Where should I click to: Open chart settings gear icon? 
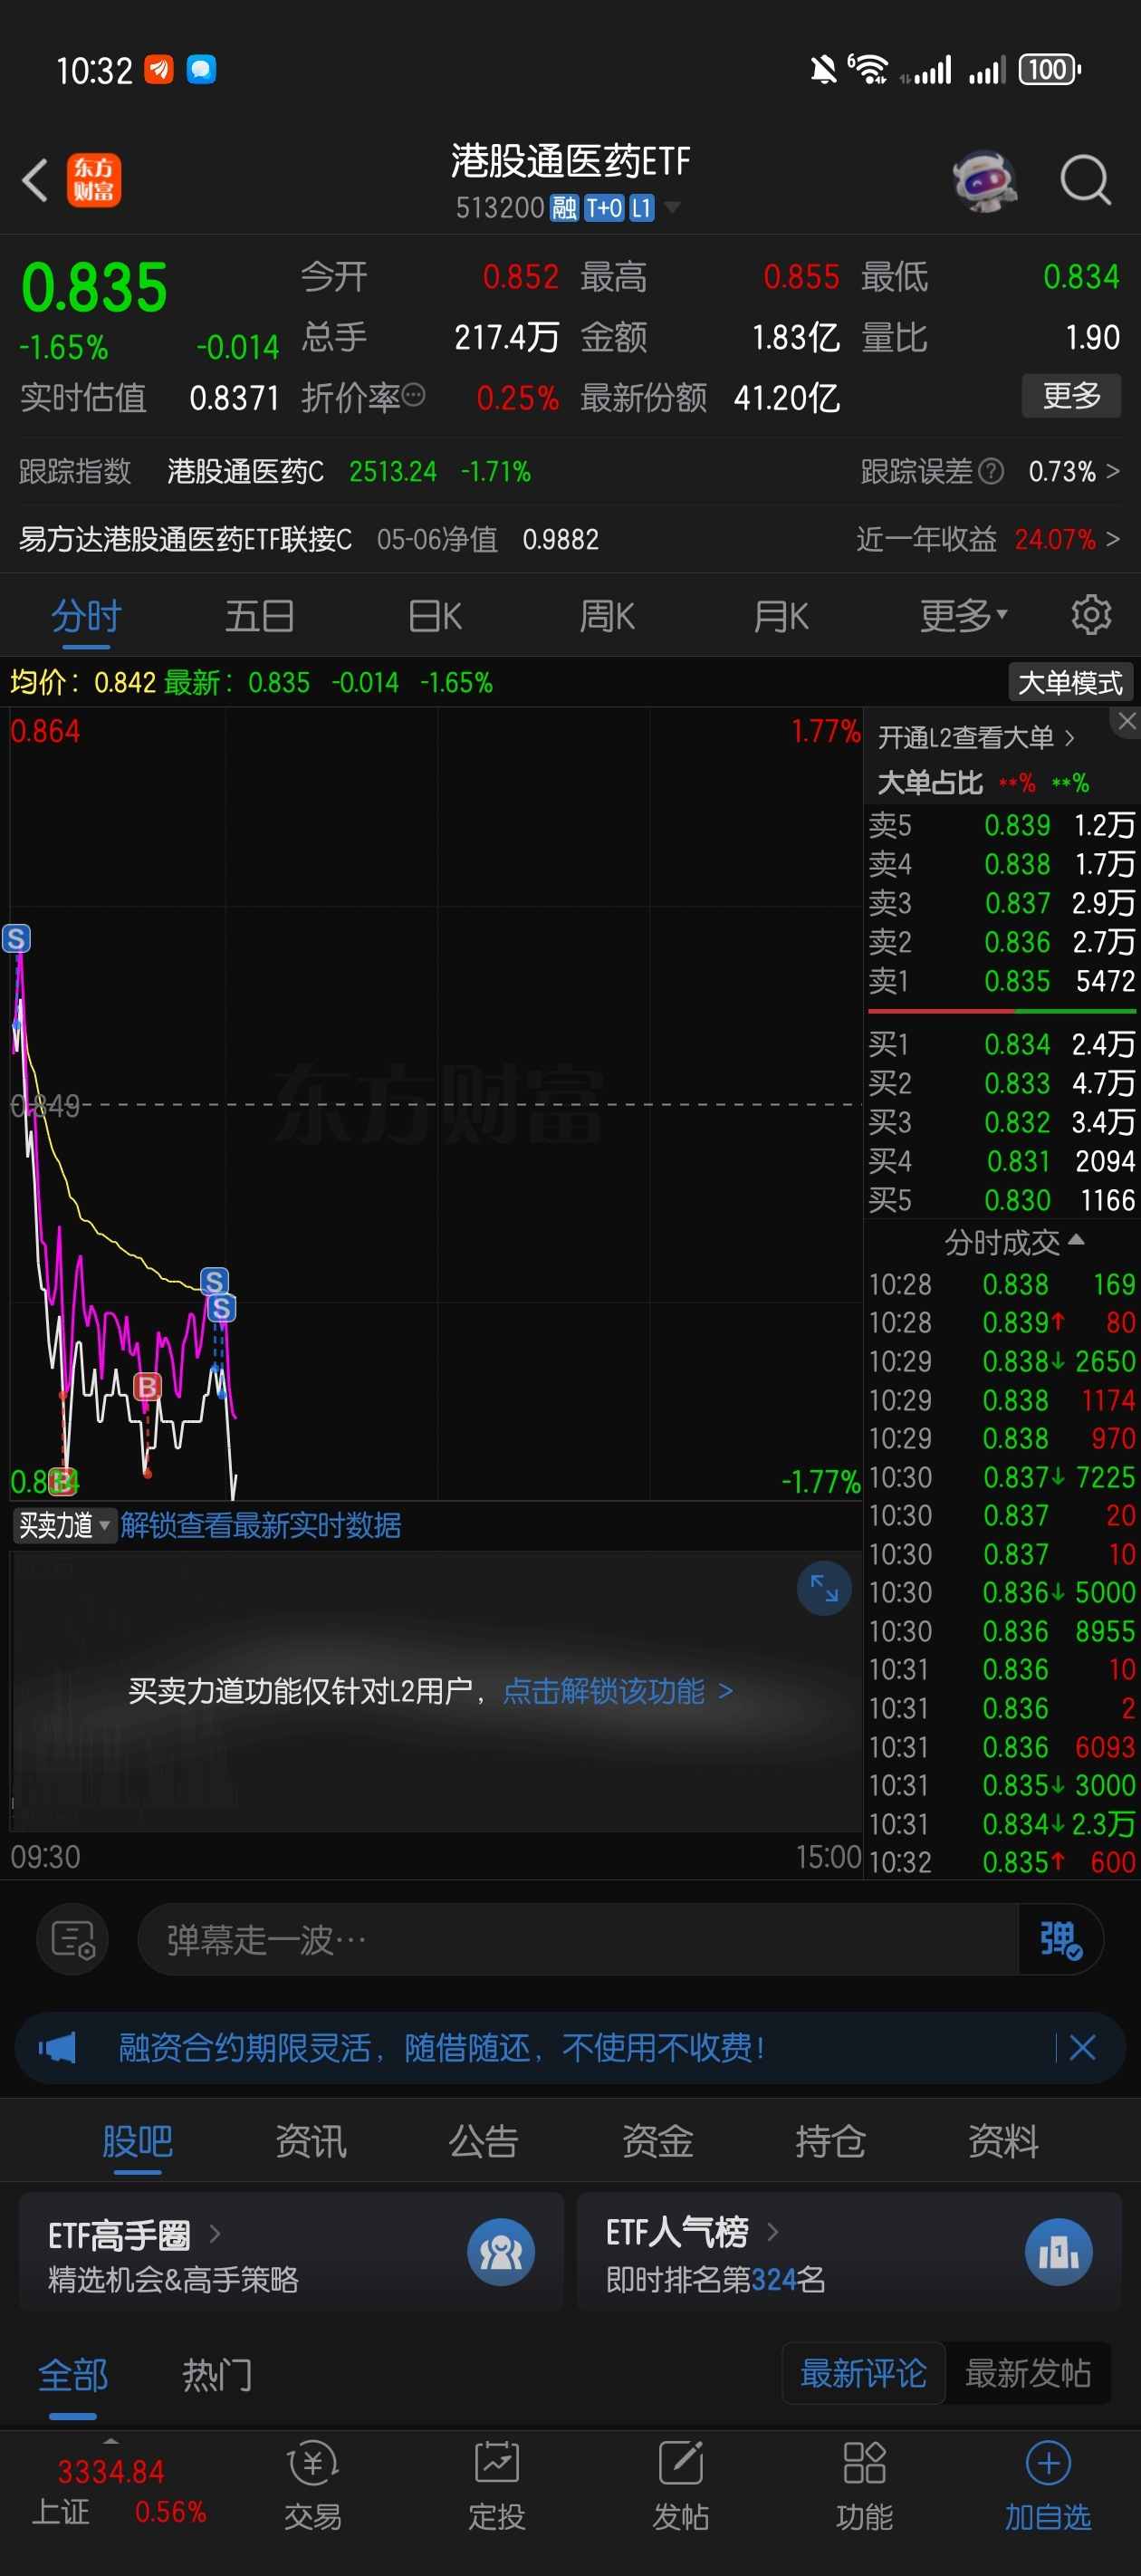[1091, 615]
